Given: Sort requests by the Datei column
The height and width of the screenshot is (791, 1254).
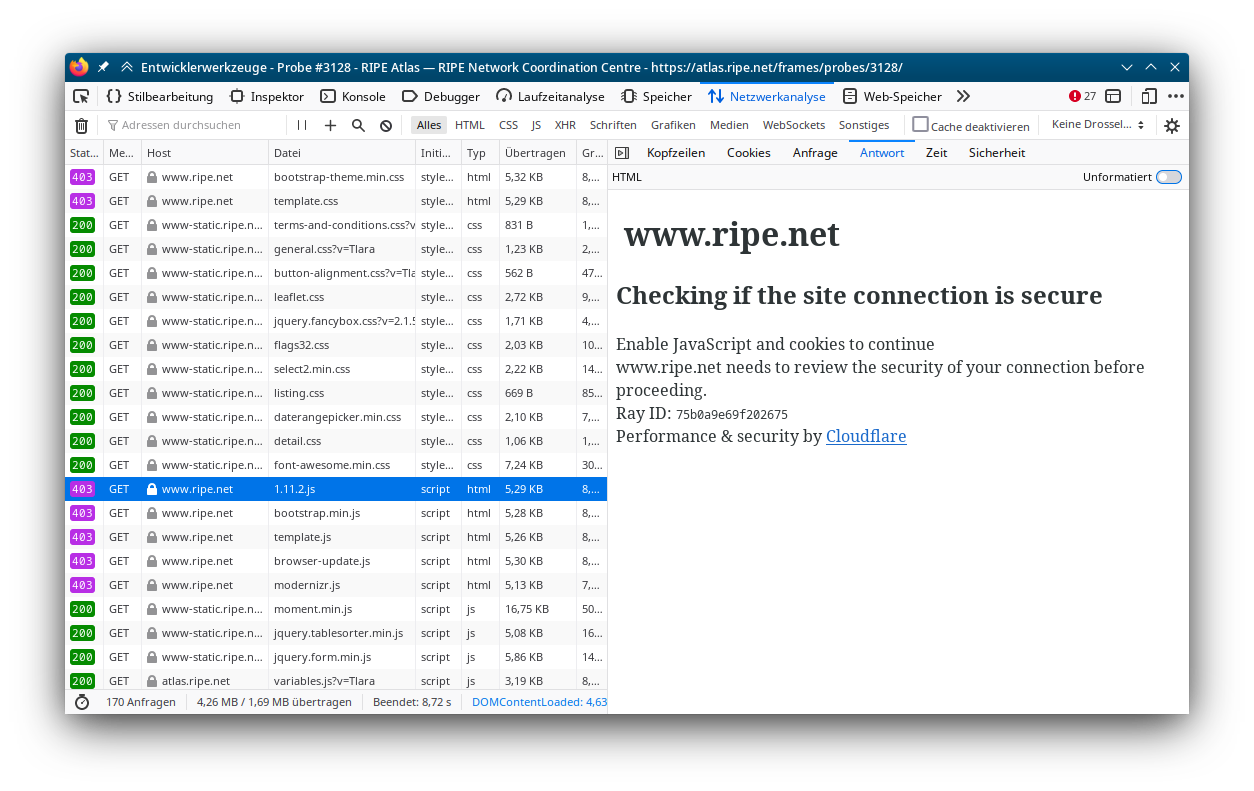Looking at the screenshot, I should tap(342, 153).
